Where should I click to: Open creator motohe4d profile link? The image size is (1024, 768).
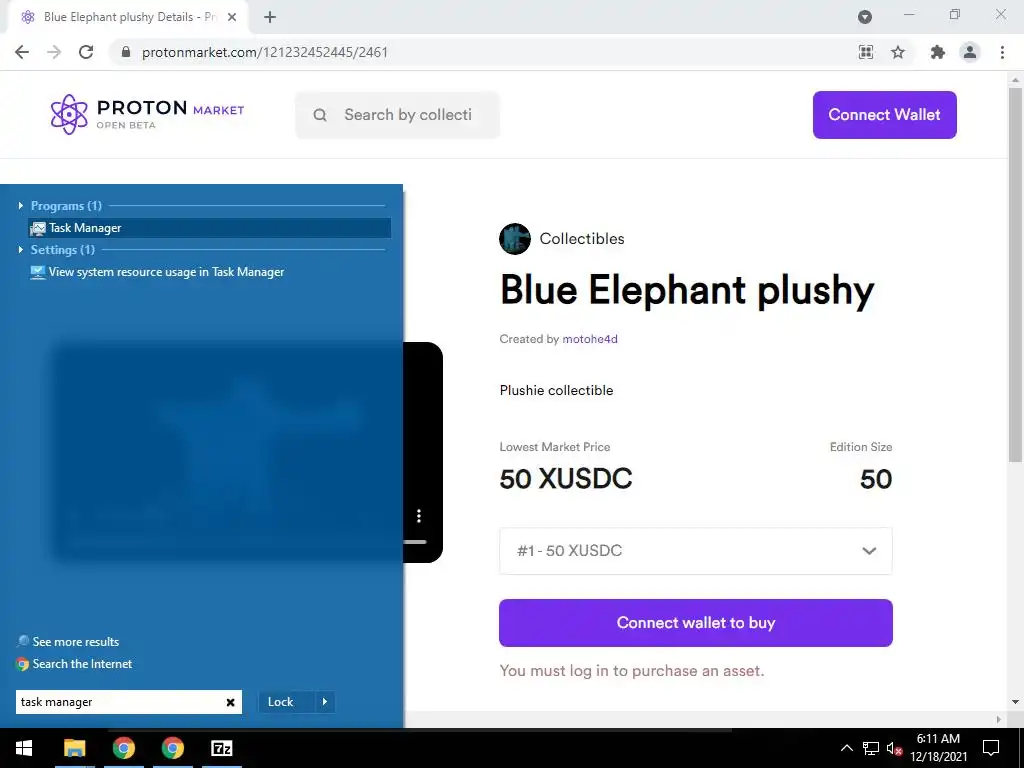(590, 339)
